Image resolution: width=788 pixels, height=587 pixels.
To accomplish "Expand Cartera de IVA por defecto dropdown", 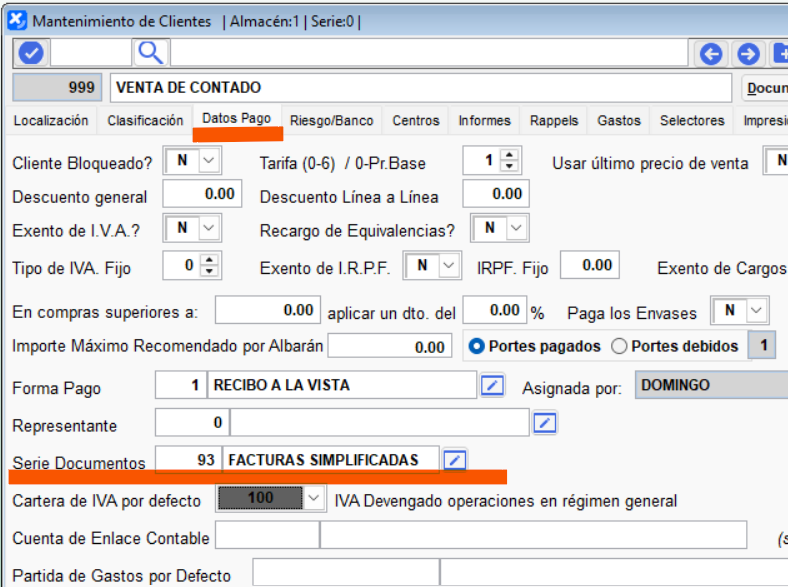I will [x=314, y=498].
